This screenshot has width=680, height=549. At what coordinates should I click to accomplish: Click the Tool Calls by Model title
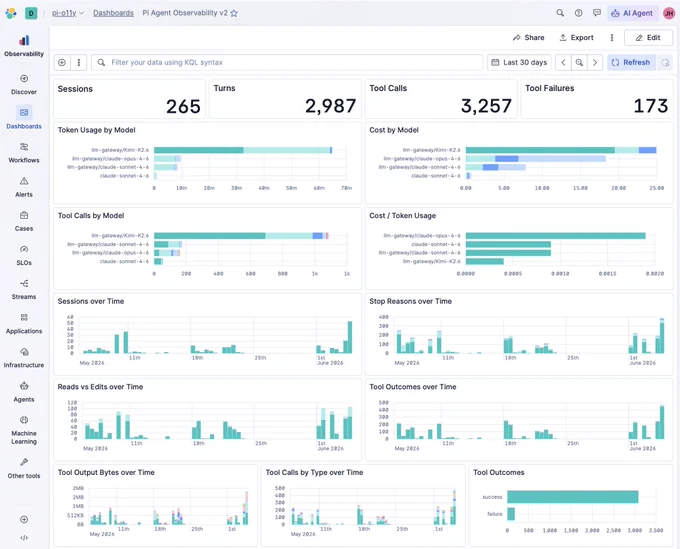(x=91, y=216)
